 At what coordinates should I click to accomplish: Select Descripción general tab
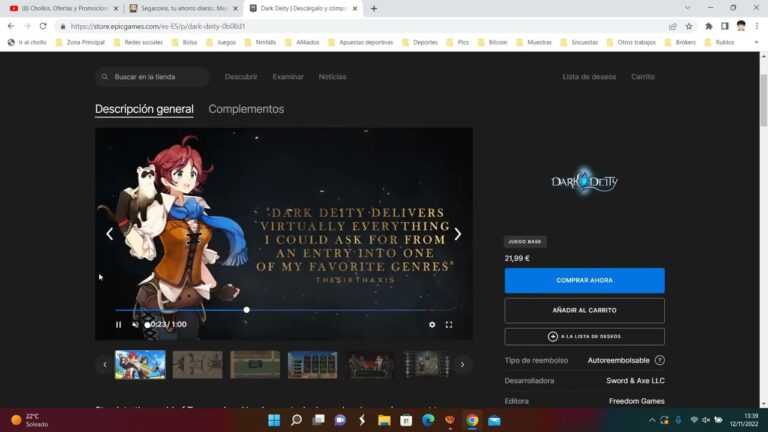144,109
